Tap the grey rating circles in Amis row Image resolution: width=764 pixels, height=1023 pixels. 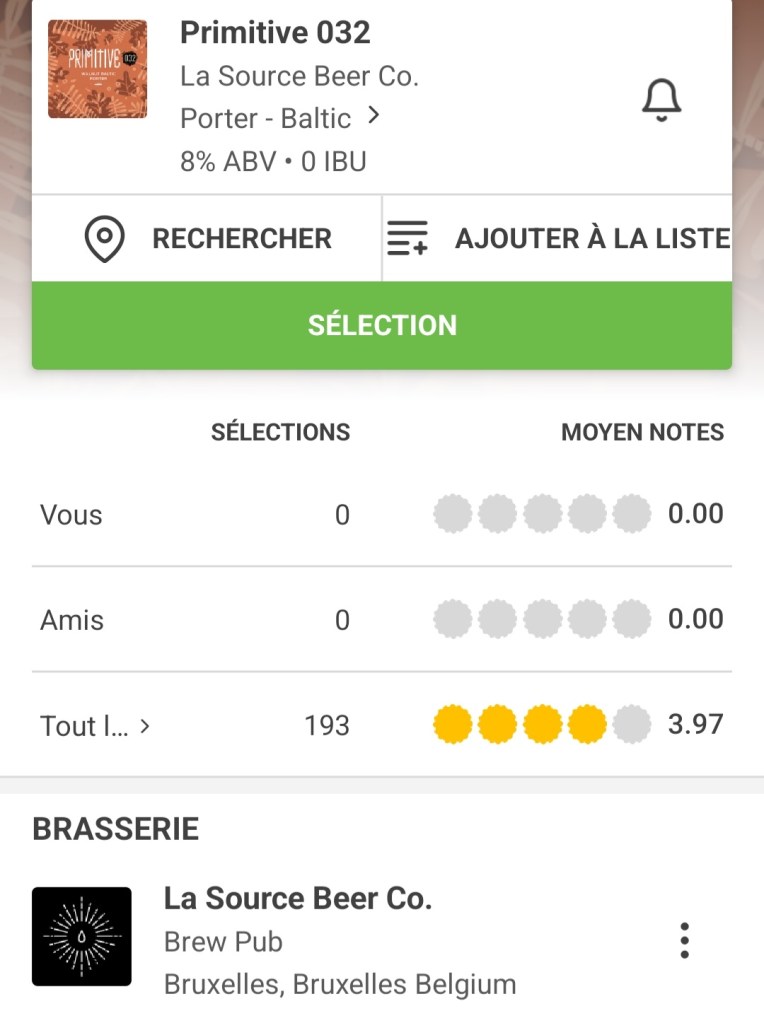pyautogui.click(x=541, y=620)
